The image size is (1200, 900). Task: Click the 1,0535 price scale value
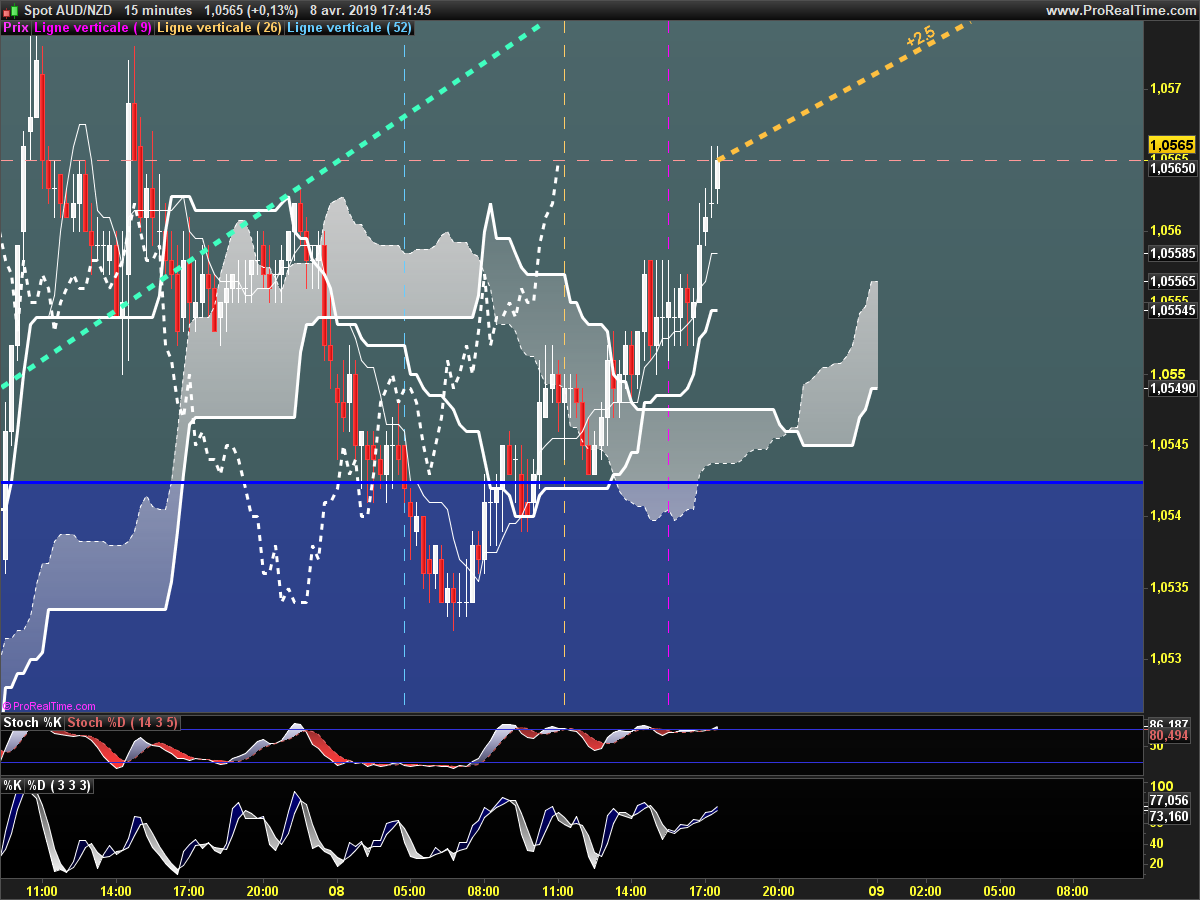tap(1170, 587)
